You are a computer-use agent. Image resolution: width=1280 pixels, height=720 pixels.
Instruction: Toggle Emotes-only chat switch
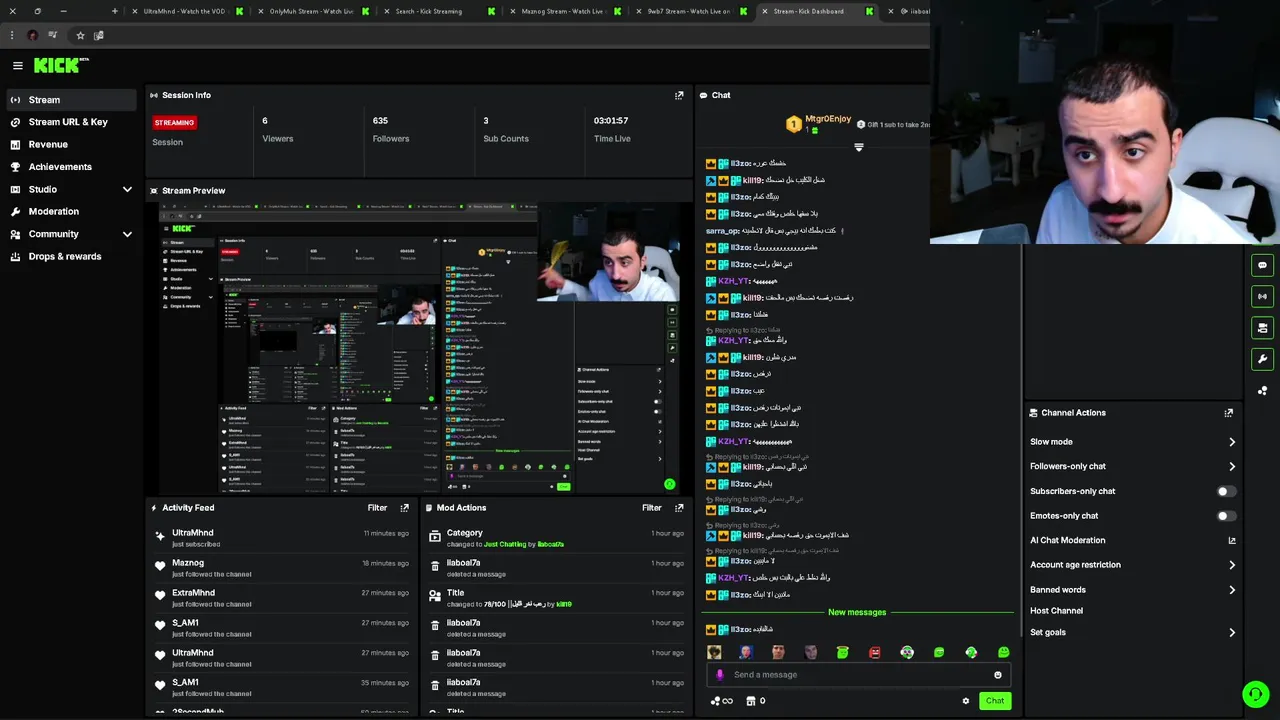point(1225,516)
